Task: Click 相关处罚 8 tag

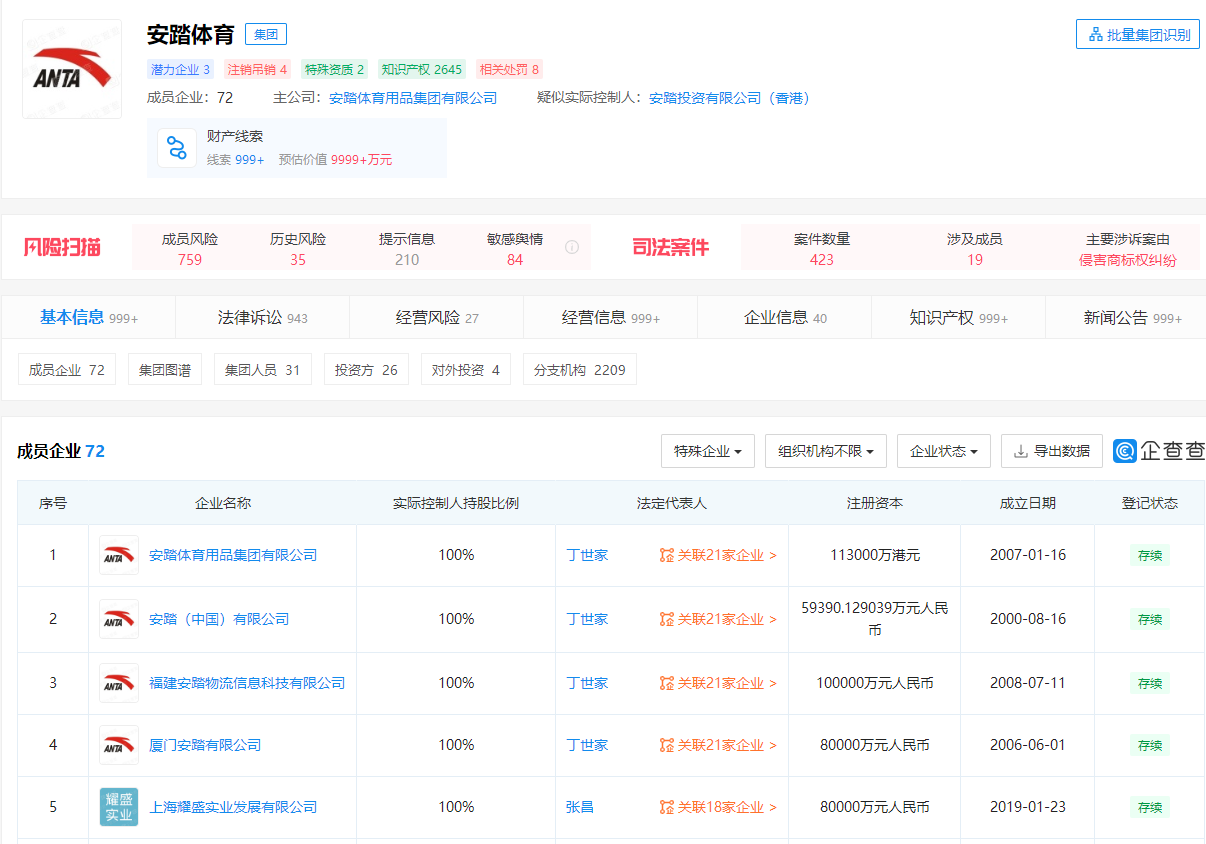Action: (x=510, y=69)
